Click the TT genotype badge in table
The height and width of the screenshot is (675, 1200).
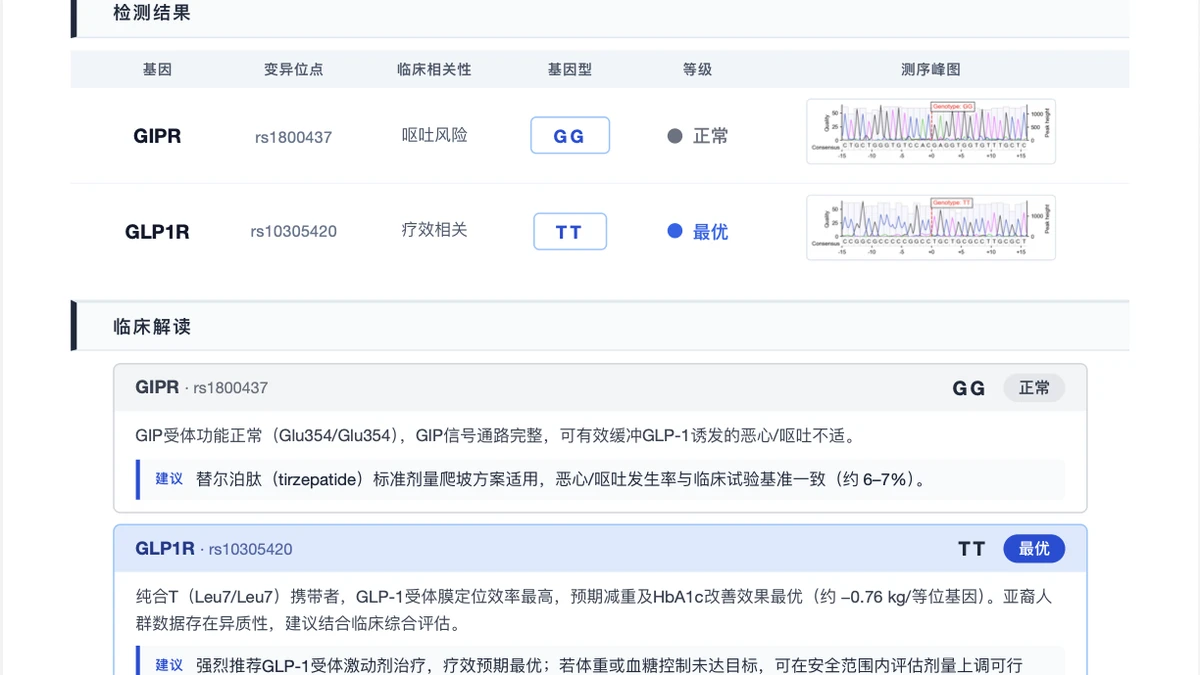[x=570, y=232]
